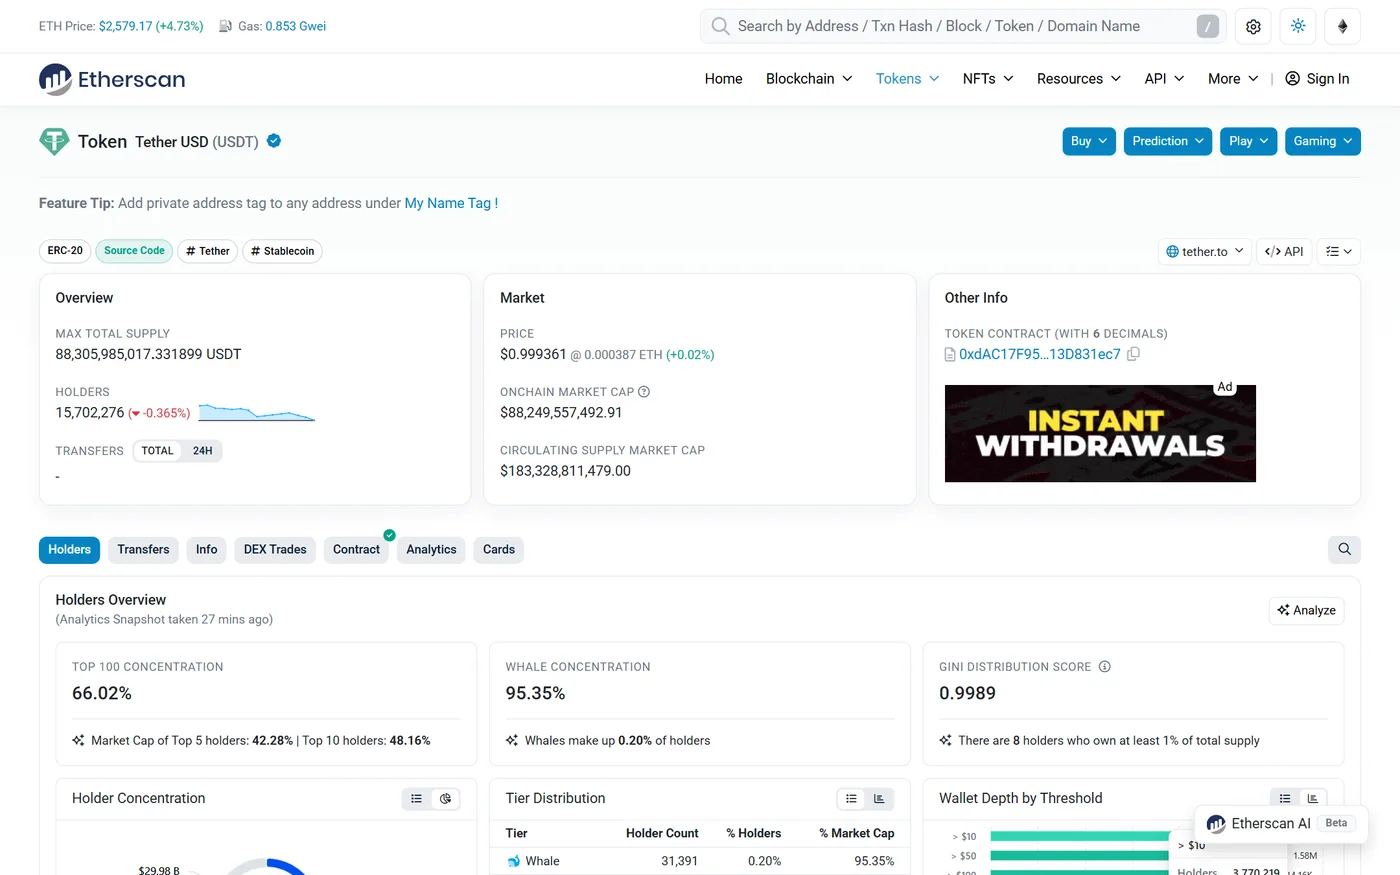The height and width of the screenshot is (875, 1400).
Task: Show Gini Distribution Score info icon
Action: [x=1105, y=667]
